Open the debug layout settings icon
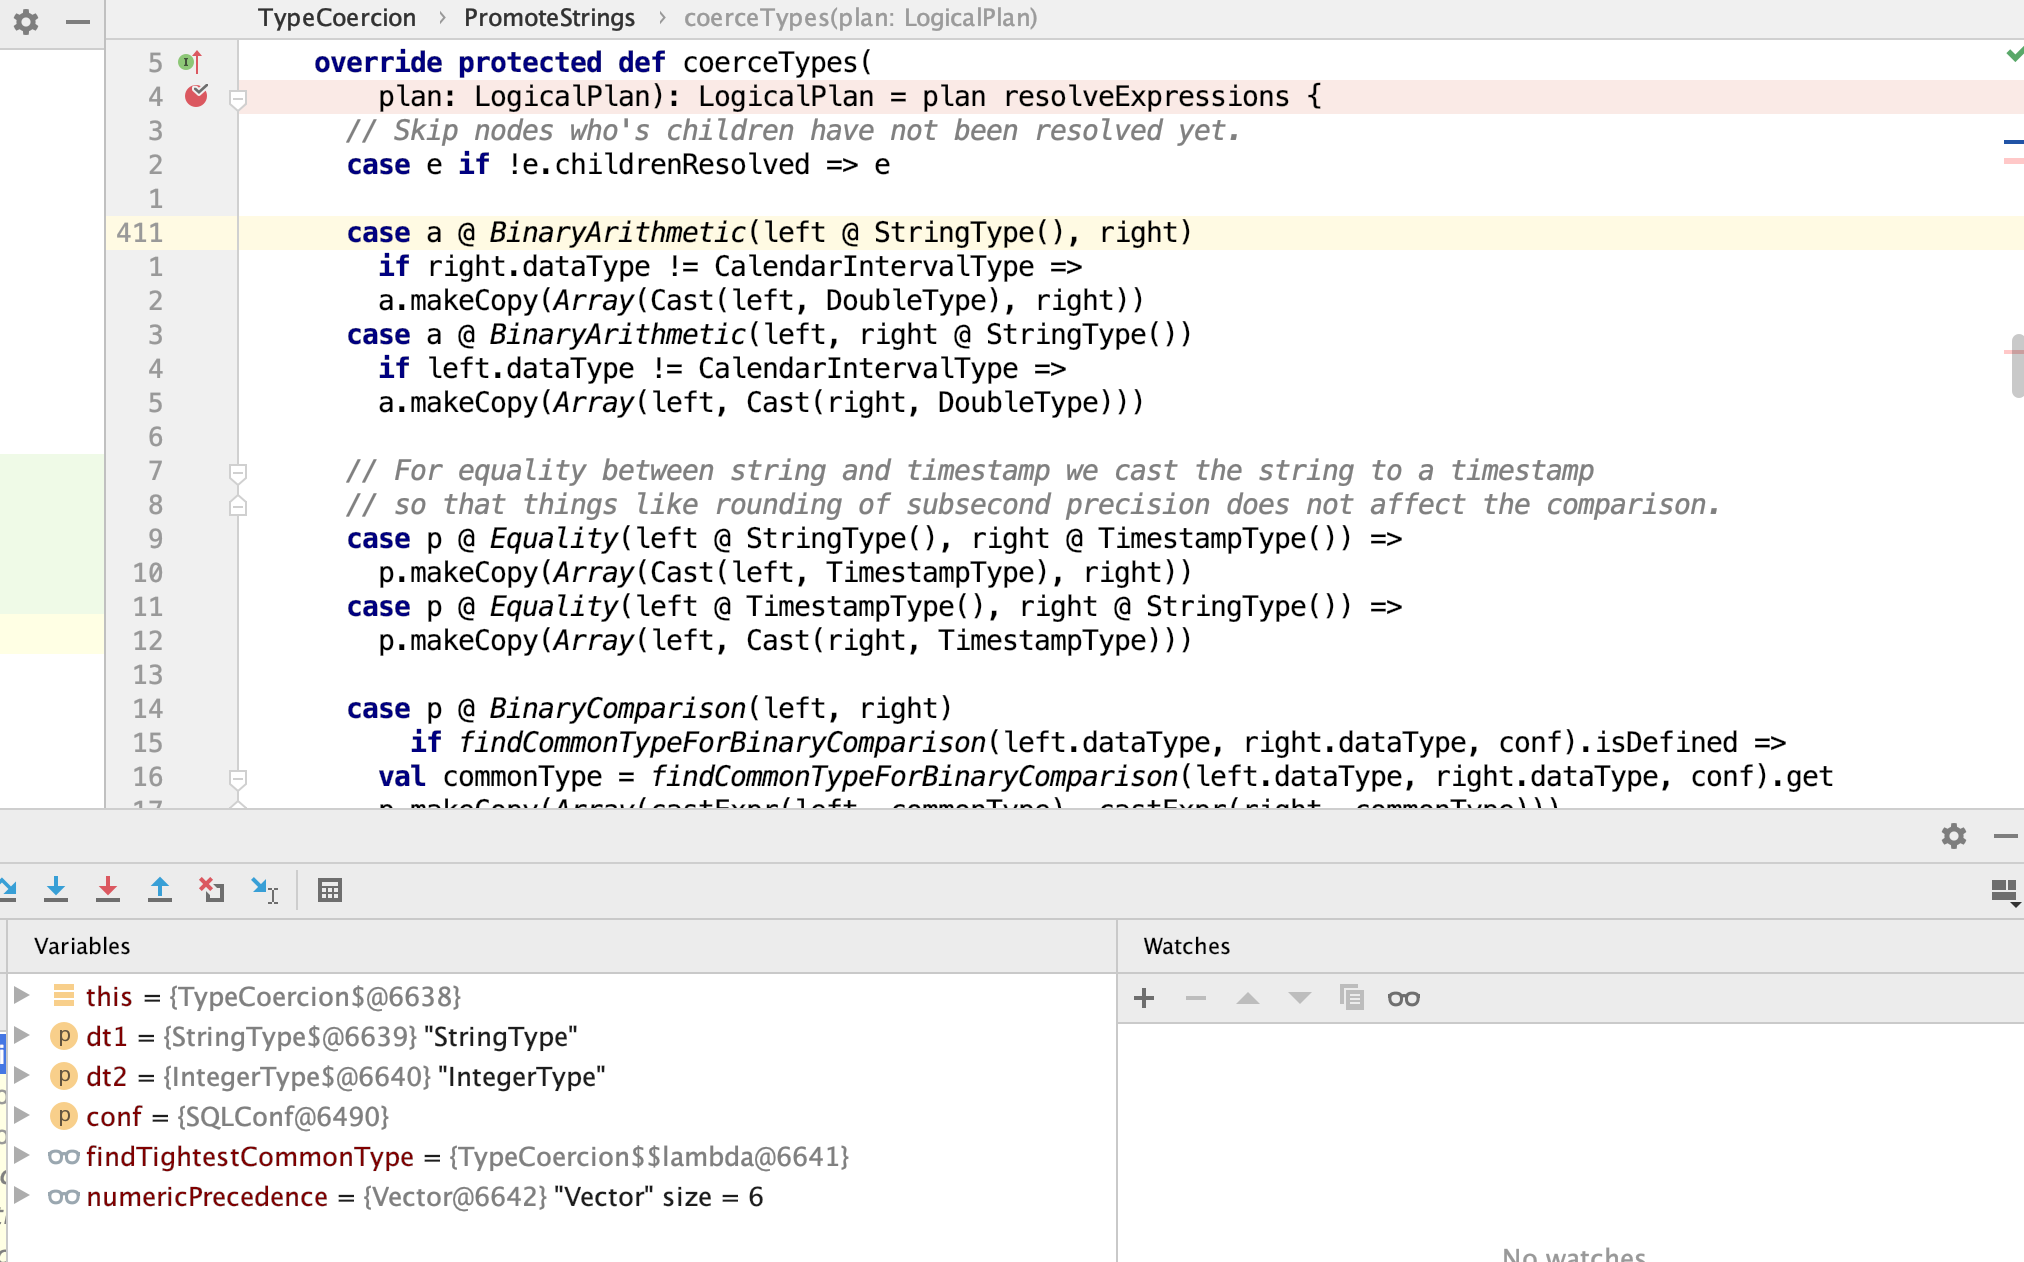 point(2005,891)
